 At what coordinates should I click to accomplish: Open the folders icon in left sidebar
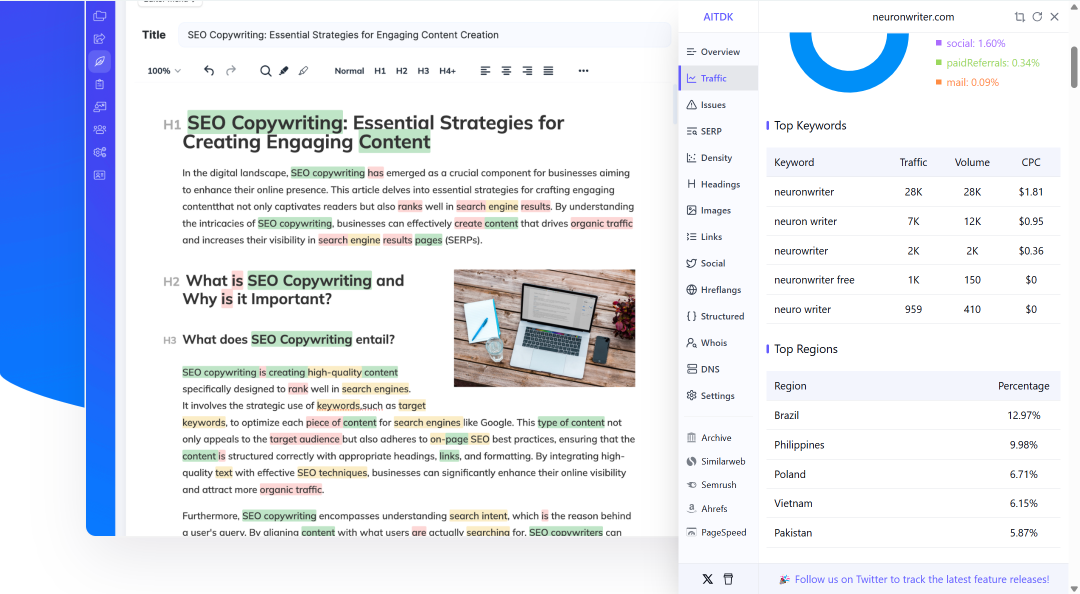100,16
